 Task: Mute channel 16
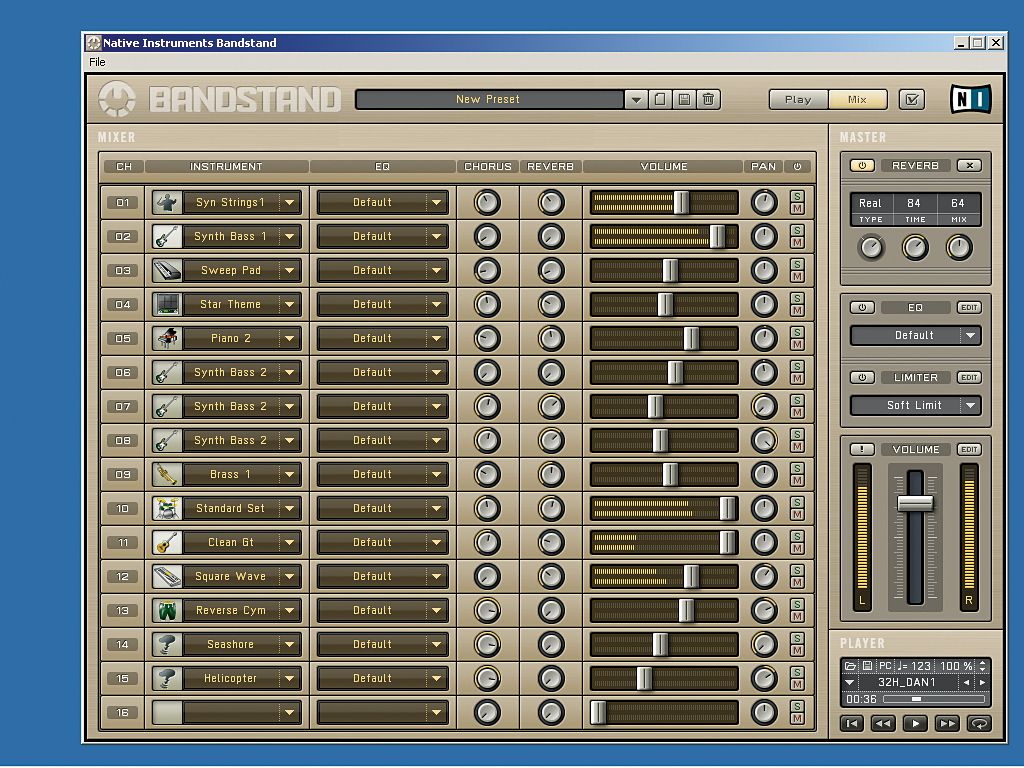click(797, 718)
